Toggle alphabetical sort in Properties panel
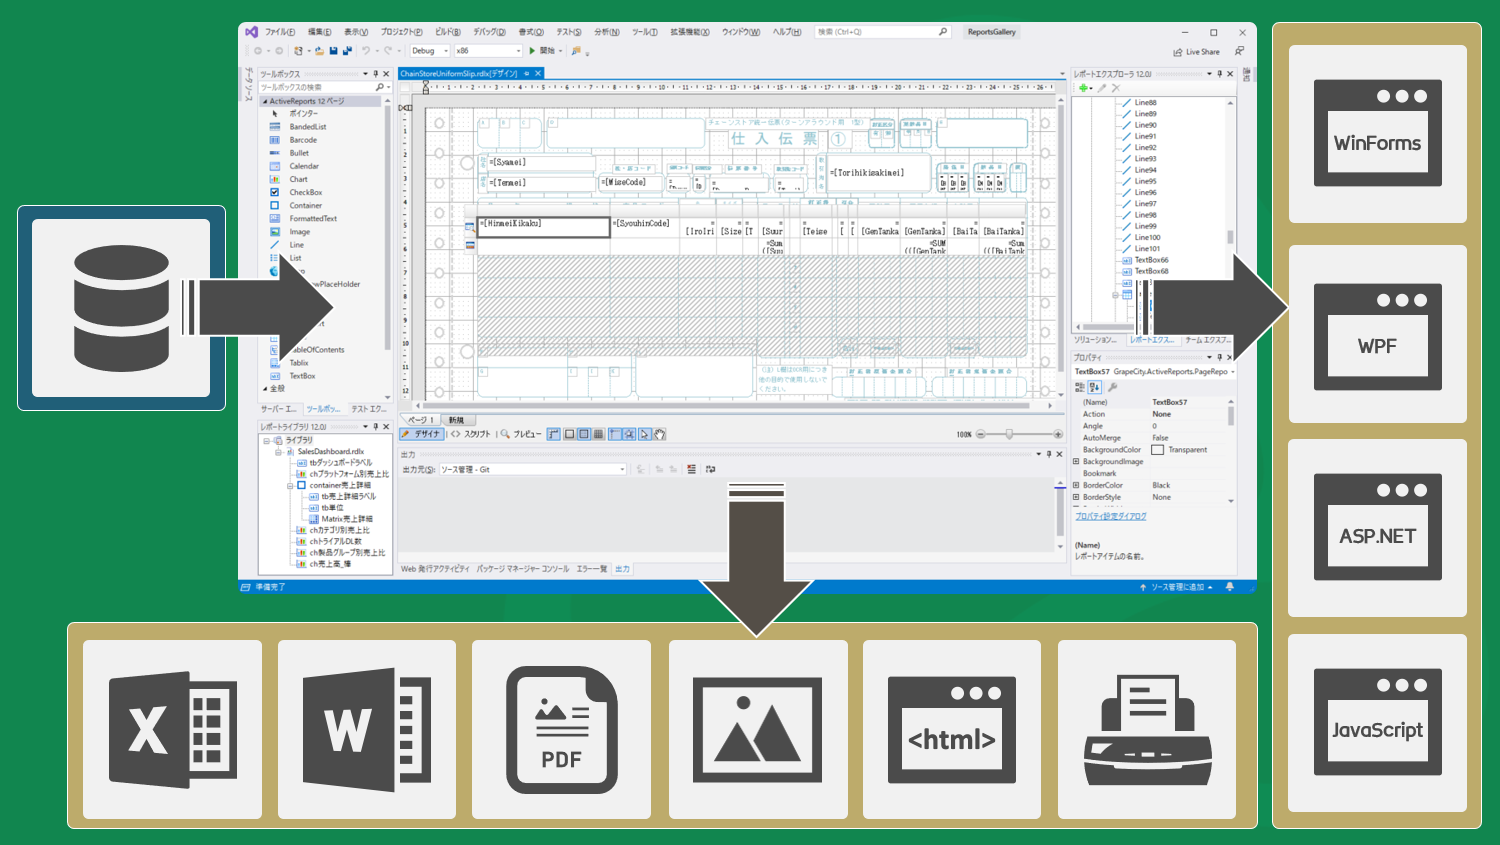The height and width of the screenshot is (845, 1500). [x=1094, y=387]
